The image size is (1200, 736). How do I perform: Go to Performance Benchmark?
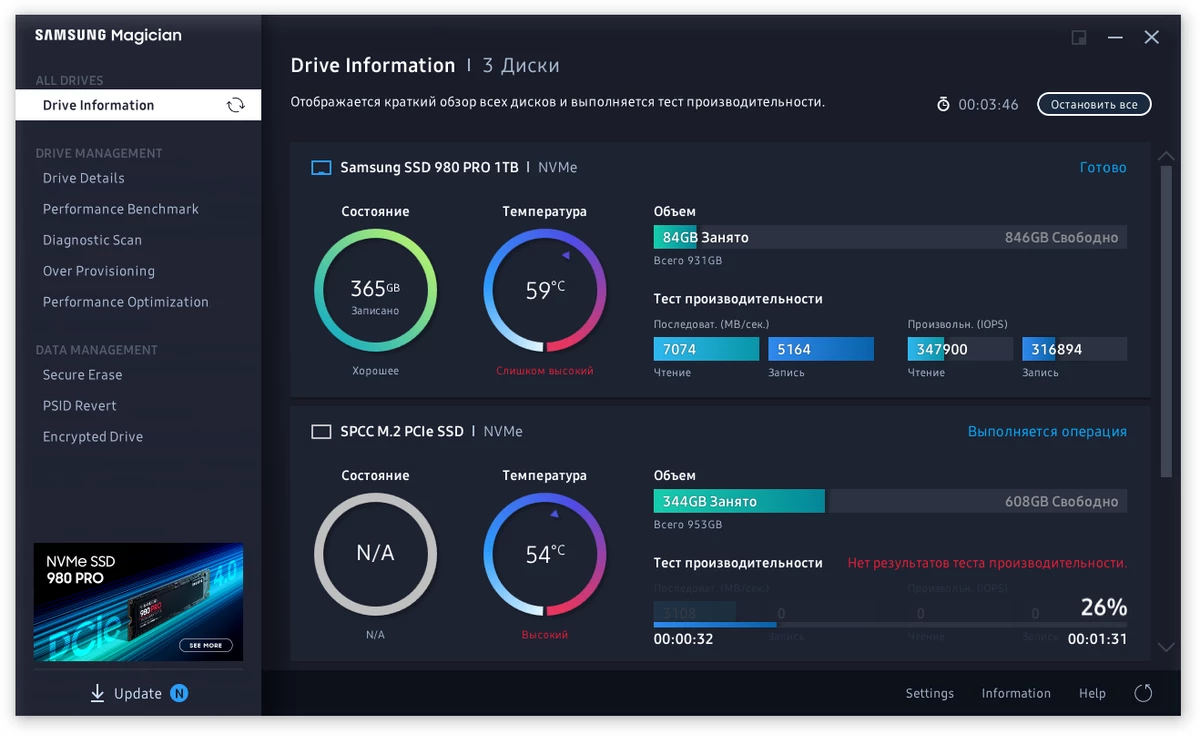[121, 209]
